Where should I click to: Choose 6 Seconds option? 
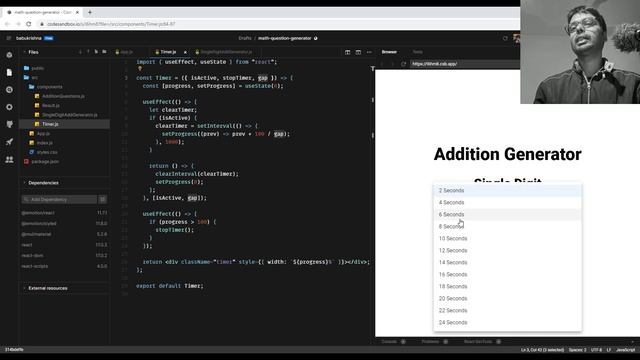point(507,215)
